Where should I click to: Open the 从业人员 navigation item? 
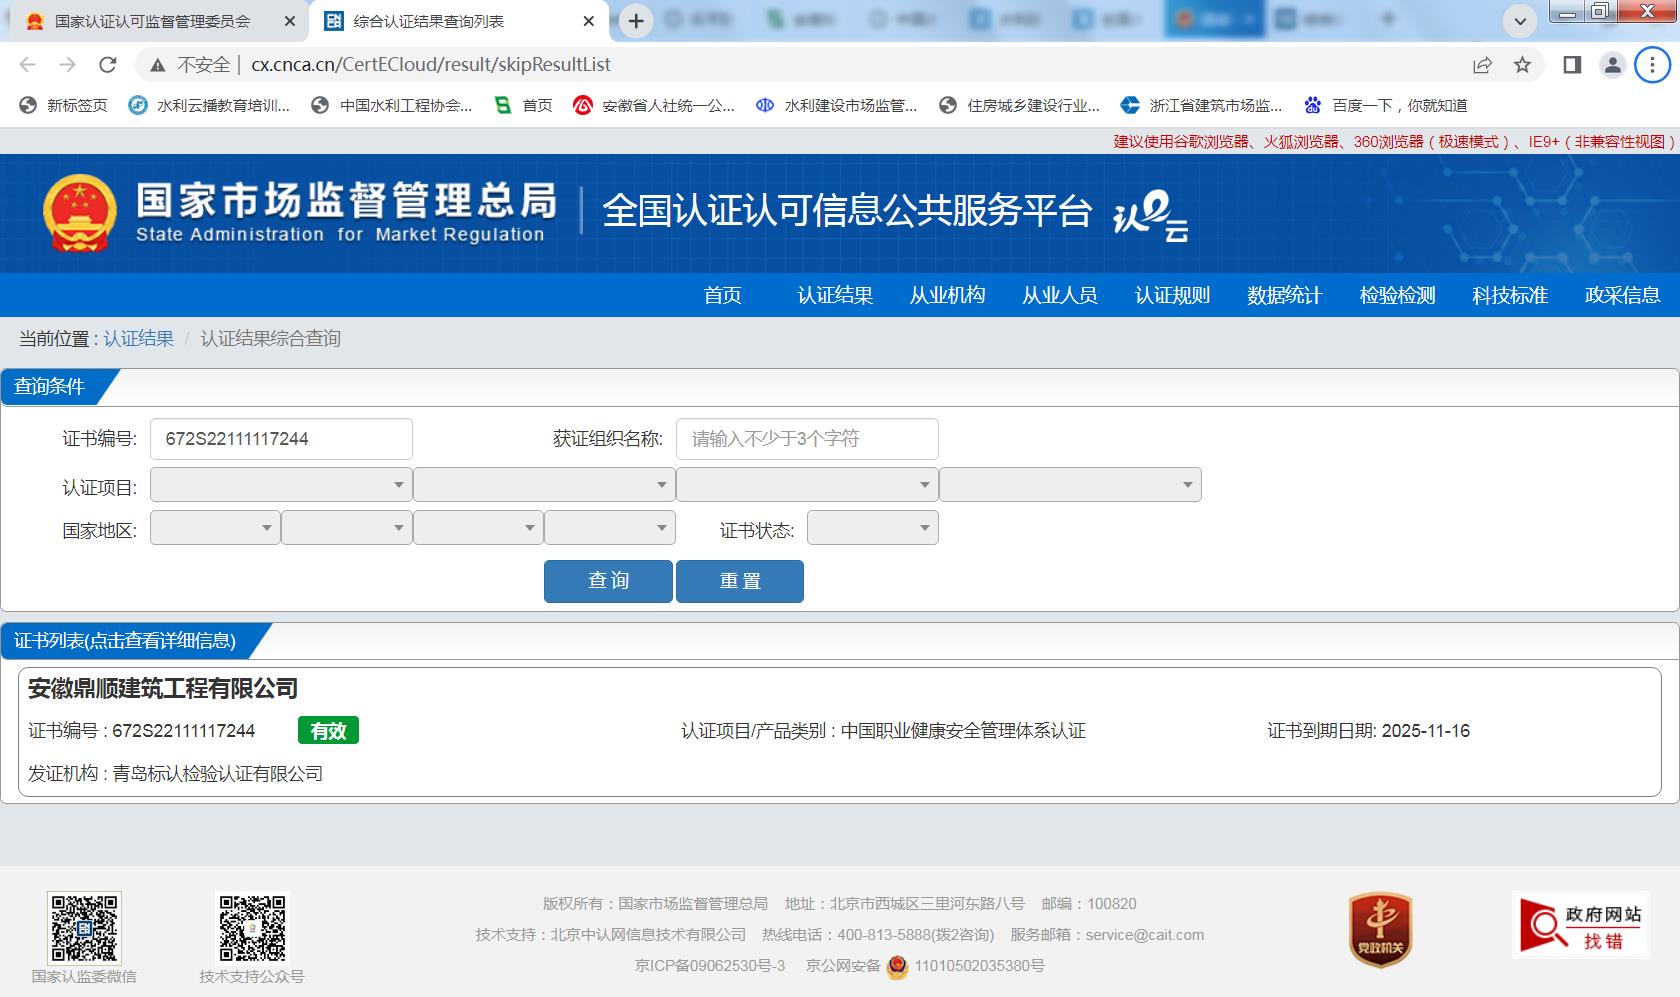coord(1060,295)
